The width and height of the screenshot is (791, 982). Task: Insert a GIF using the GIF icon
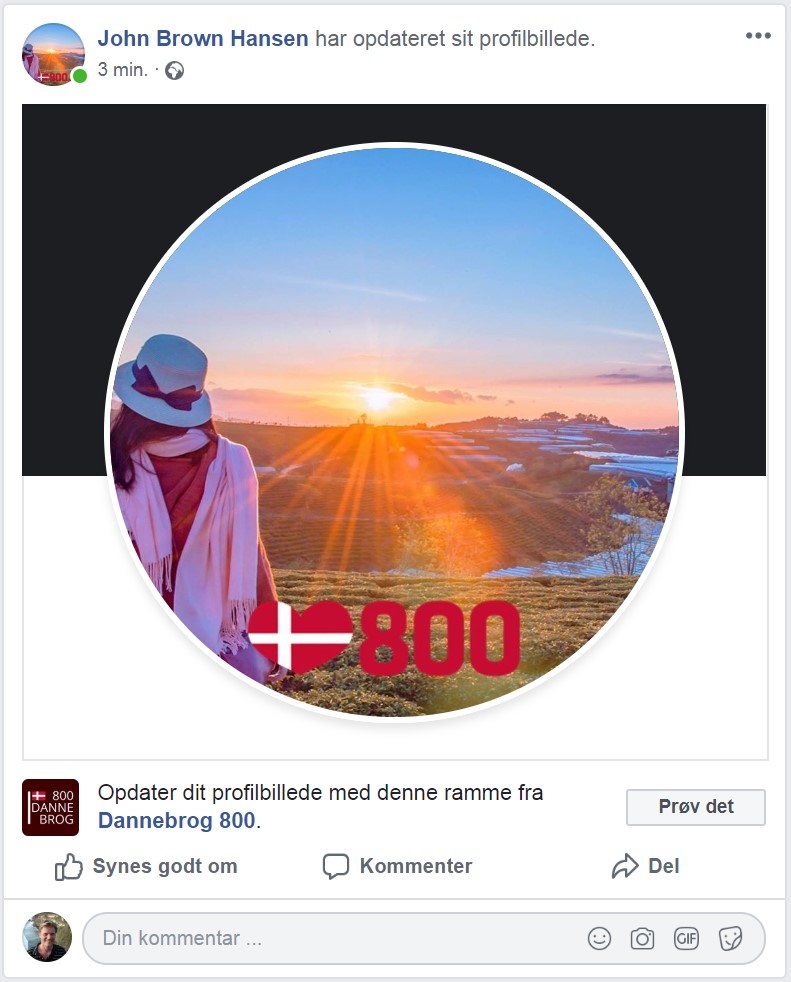686,938
